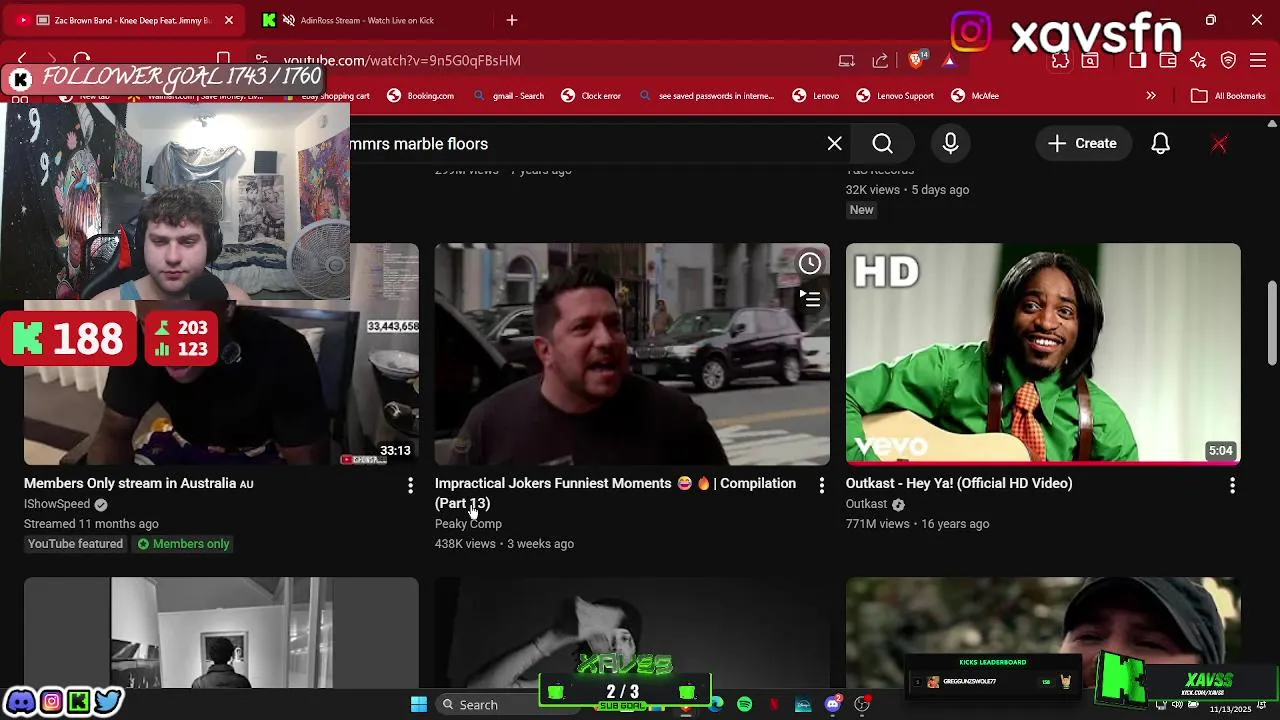Open more options for Members Only stream
This screenshot has height=720, width=1280.
pyautogui.click(x=410, y=485)
